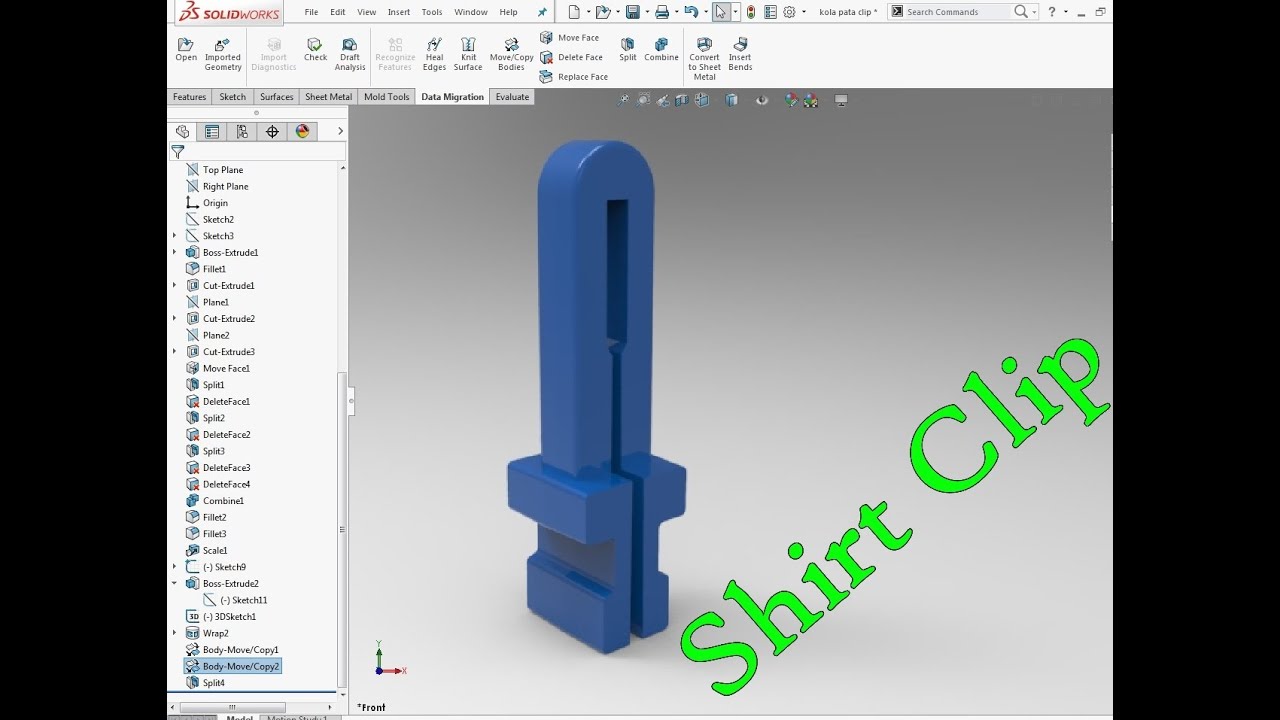Expand the Wrap2 feature node
The width and height of the screenshot is (1280, 720).
175,633
